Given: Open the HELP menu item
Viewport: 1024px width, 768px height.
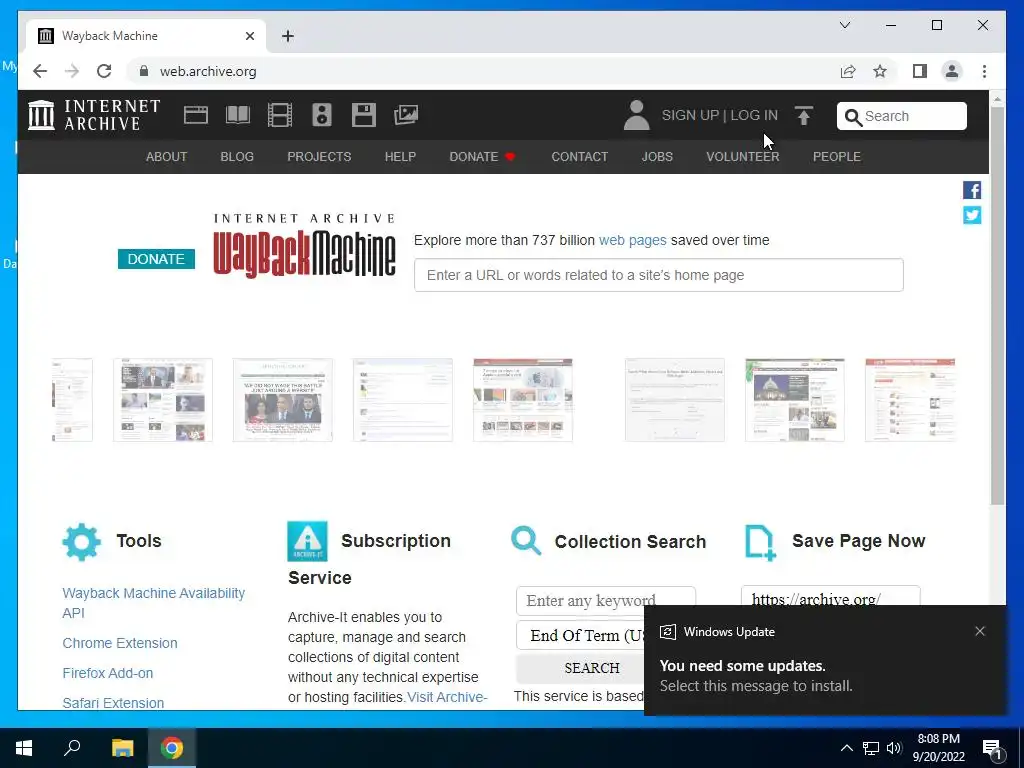Looking at the screenshot, I should pyautogui.click(x=400, y=157).
